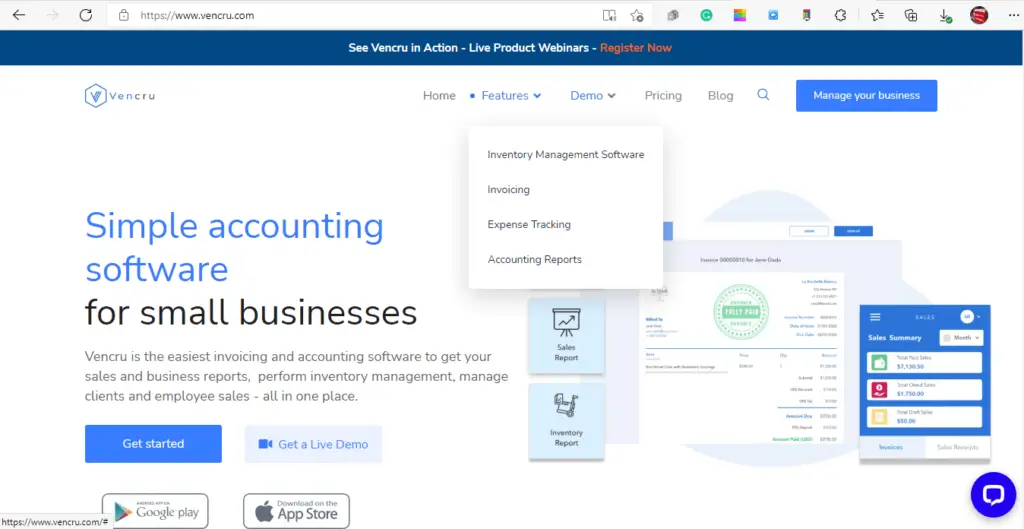Open the Collections icon
Screen dimensions: 1024x529
pyautogui.click(x=910, y=16)
